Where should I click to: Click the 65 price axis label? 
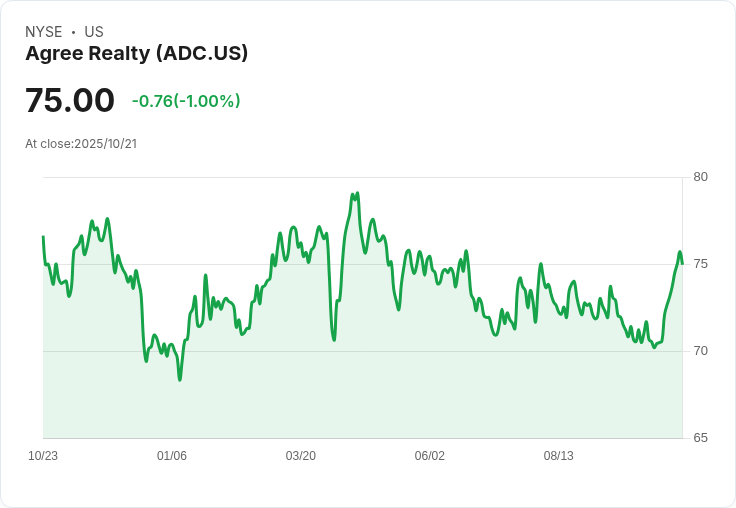coord(700,438)
